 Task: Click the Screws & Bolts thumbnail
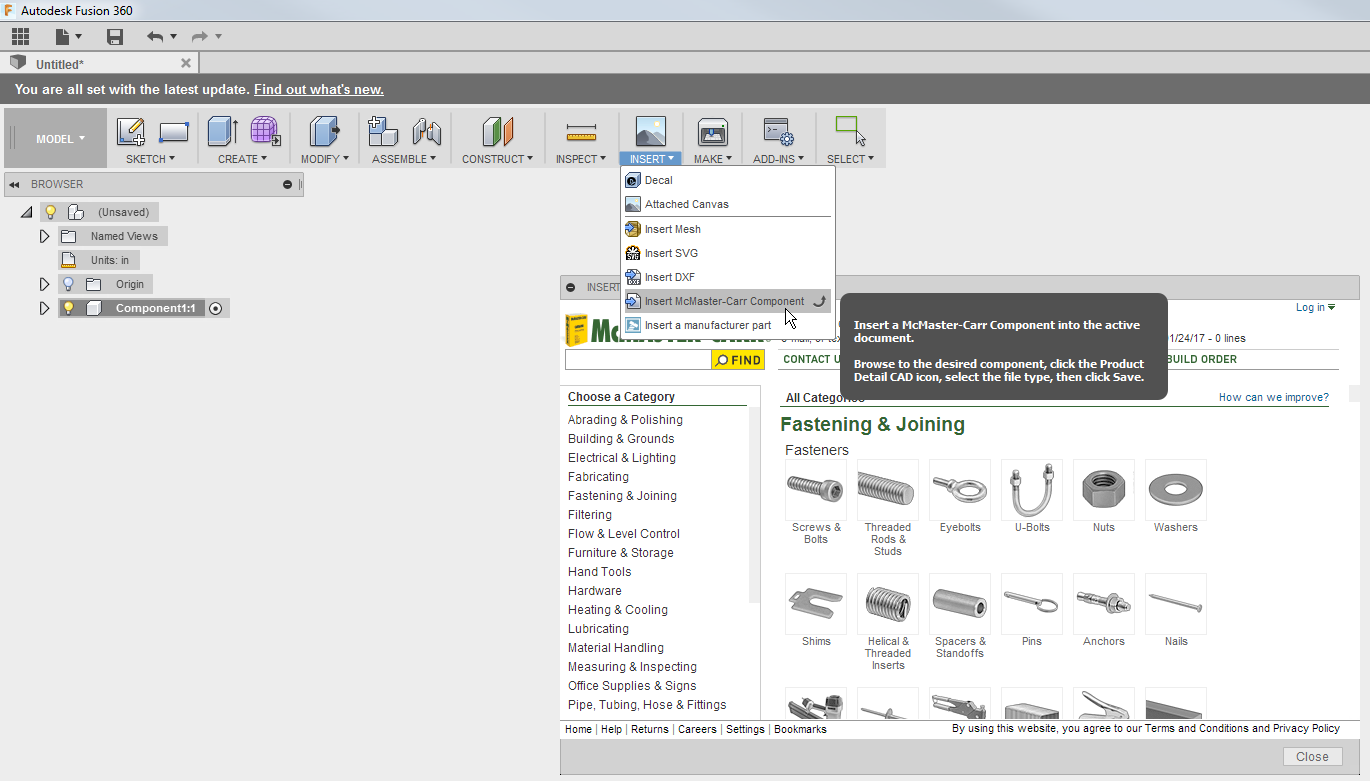tap(816, 490)
